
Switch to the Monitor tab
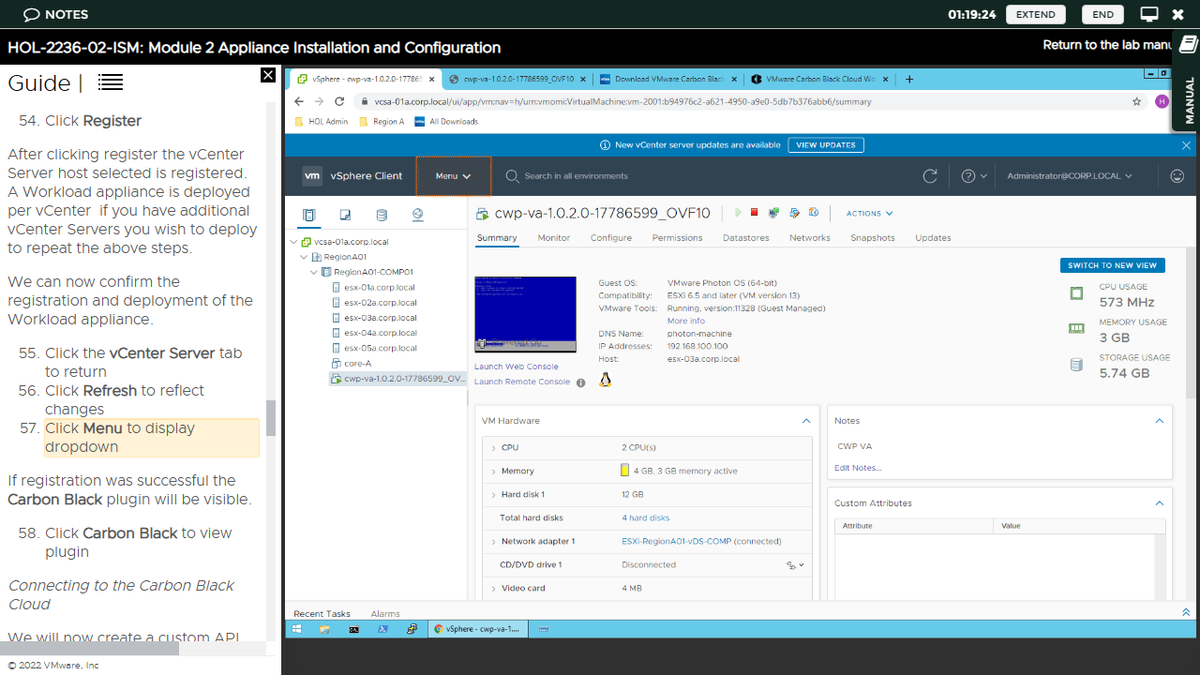(553, 238)
